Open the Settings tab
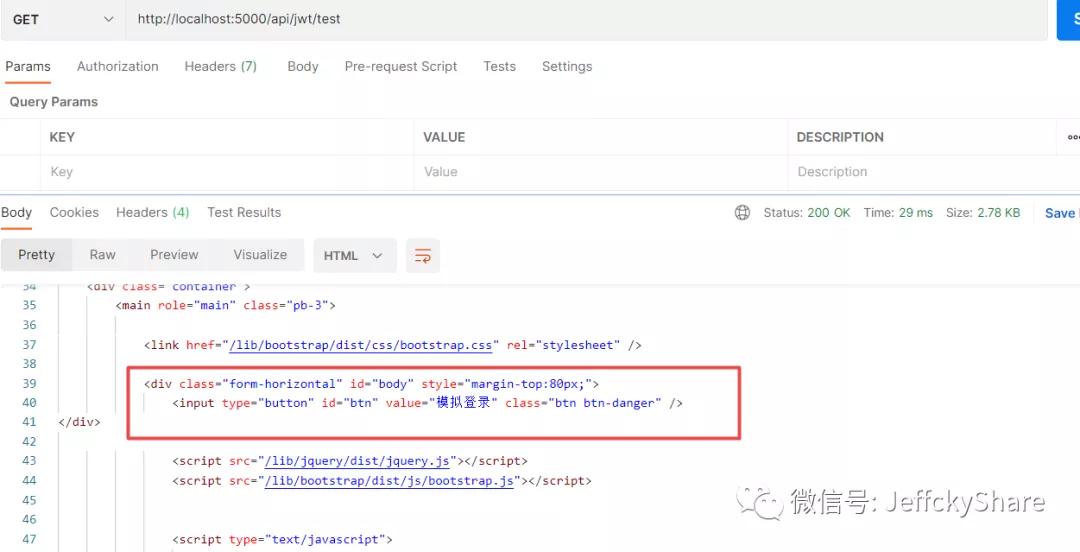Image resolution: width=1080 pixels, height=552 pixels. tap(567, 66)
